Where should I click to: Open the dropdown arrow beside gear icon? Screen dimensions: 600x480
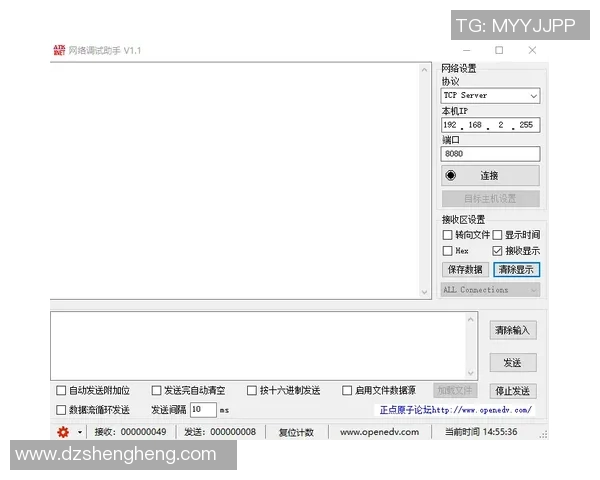click(80, 432)
